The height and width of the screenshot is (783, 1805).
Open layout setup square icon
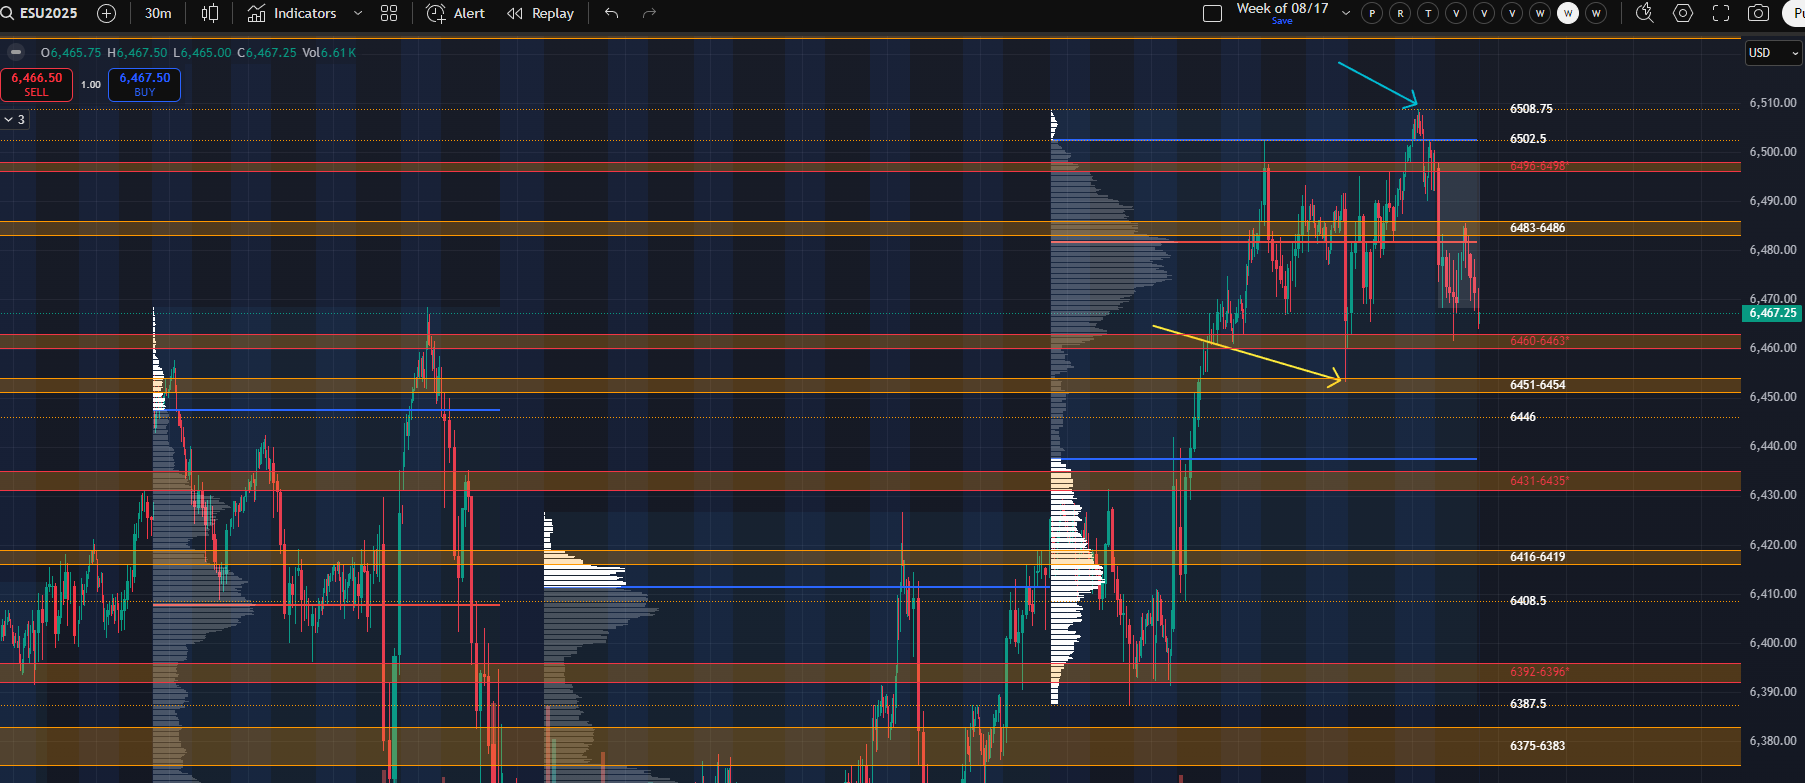[x=1212, y=13]
